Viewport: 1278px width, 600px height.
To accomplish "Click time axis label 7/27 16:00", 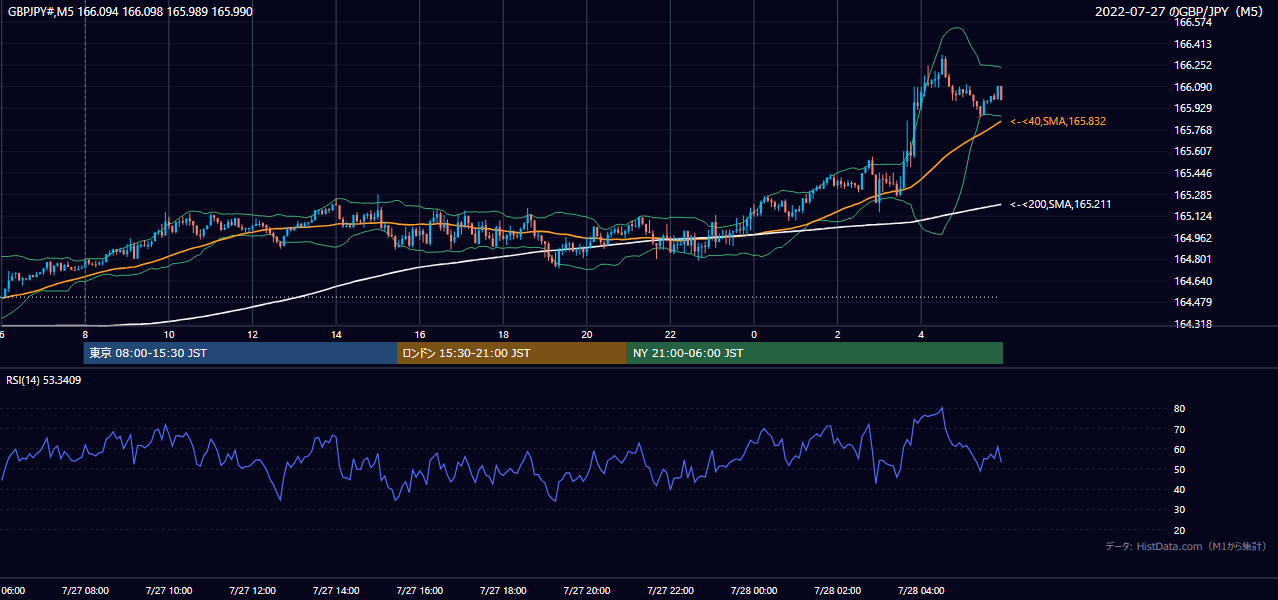I will tap(419, 591).
